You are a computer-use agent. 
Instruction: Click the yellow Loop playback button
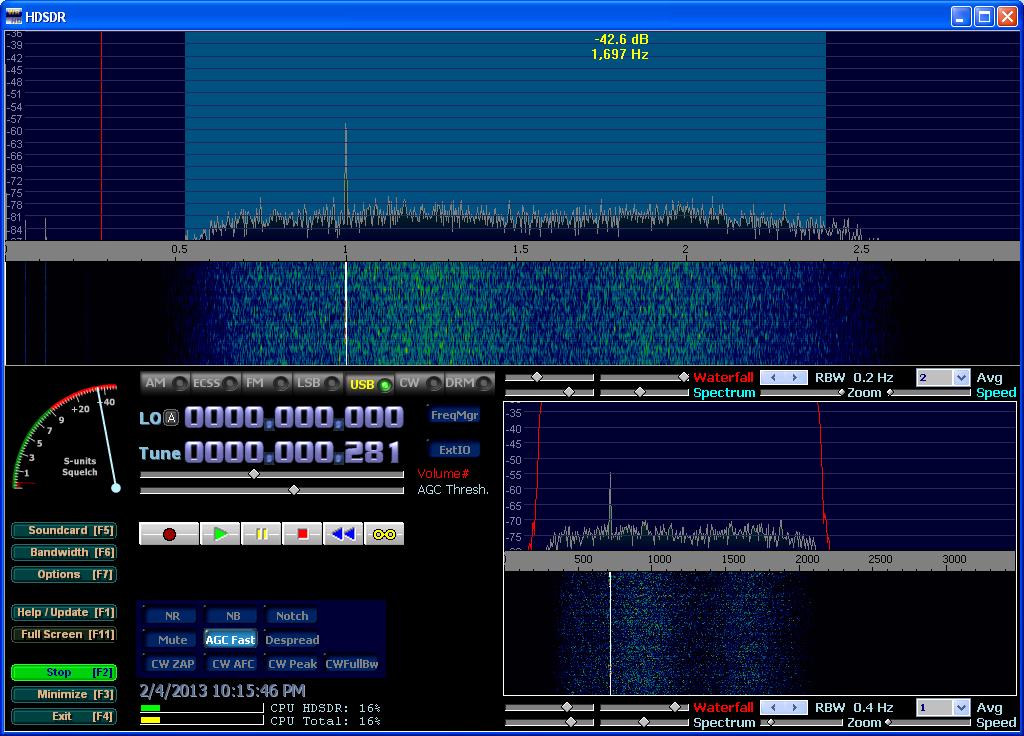(x=384, y=534)
